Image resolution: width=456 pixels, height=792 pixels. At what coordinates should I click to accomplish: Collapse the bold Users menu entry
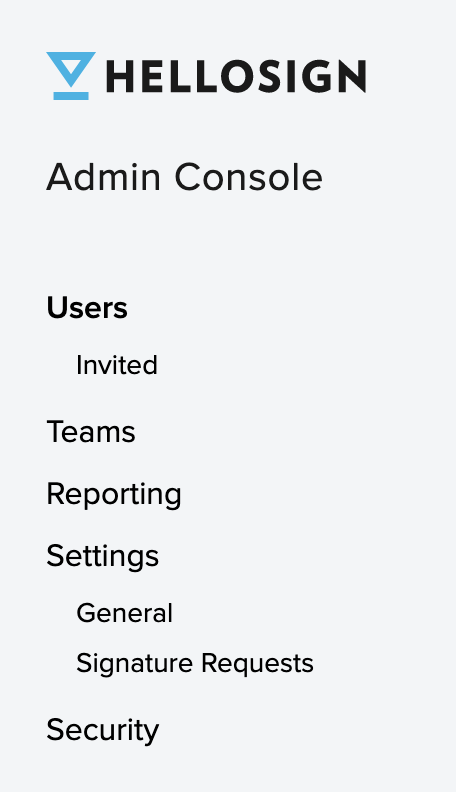(x=87, y=308)
